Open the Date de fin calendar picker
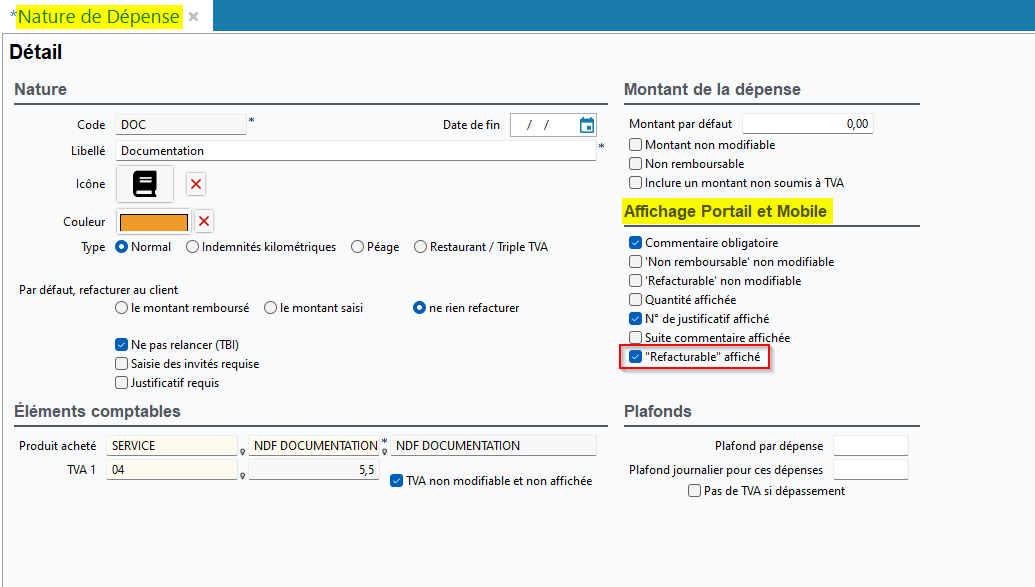1035x587 pixels. coord(587,125)
